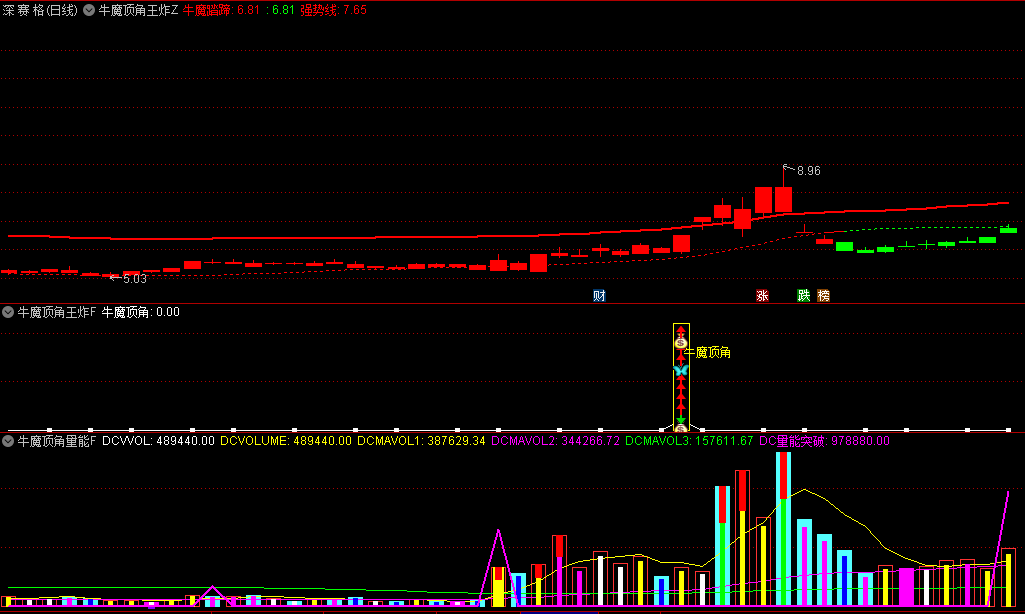Click the red 牛魔踏蹄: 6.81 value

(x=221, y=10)
